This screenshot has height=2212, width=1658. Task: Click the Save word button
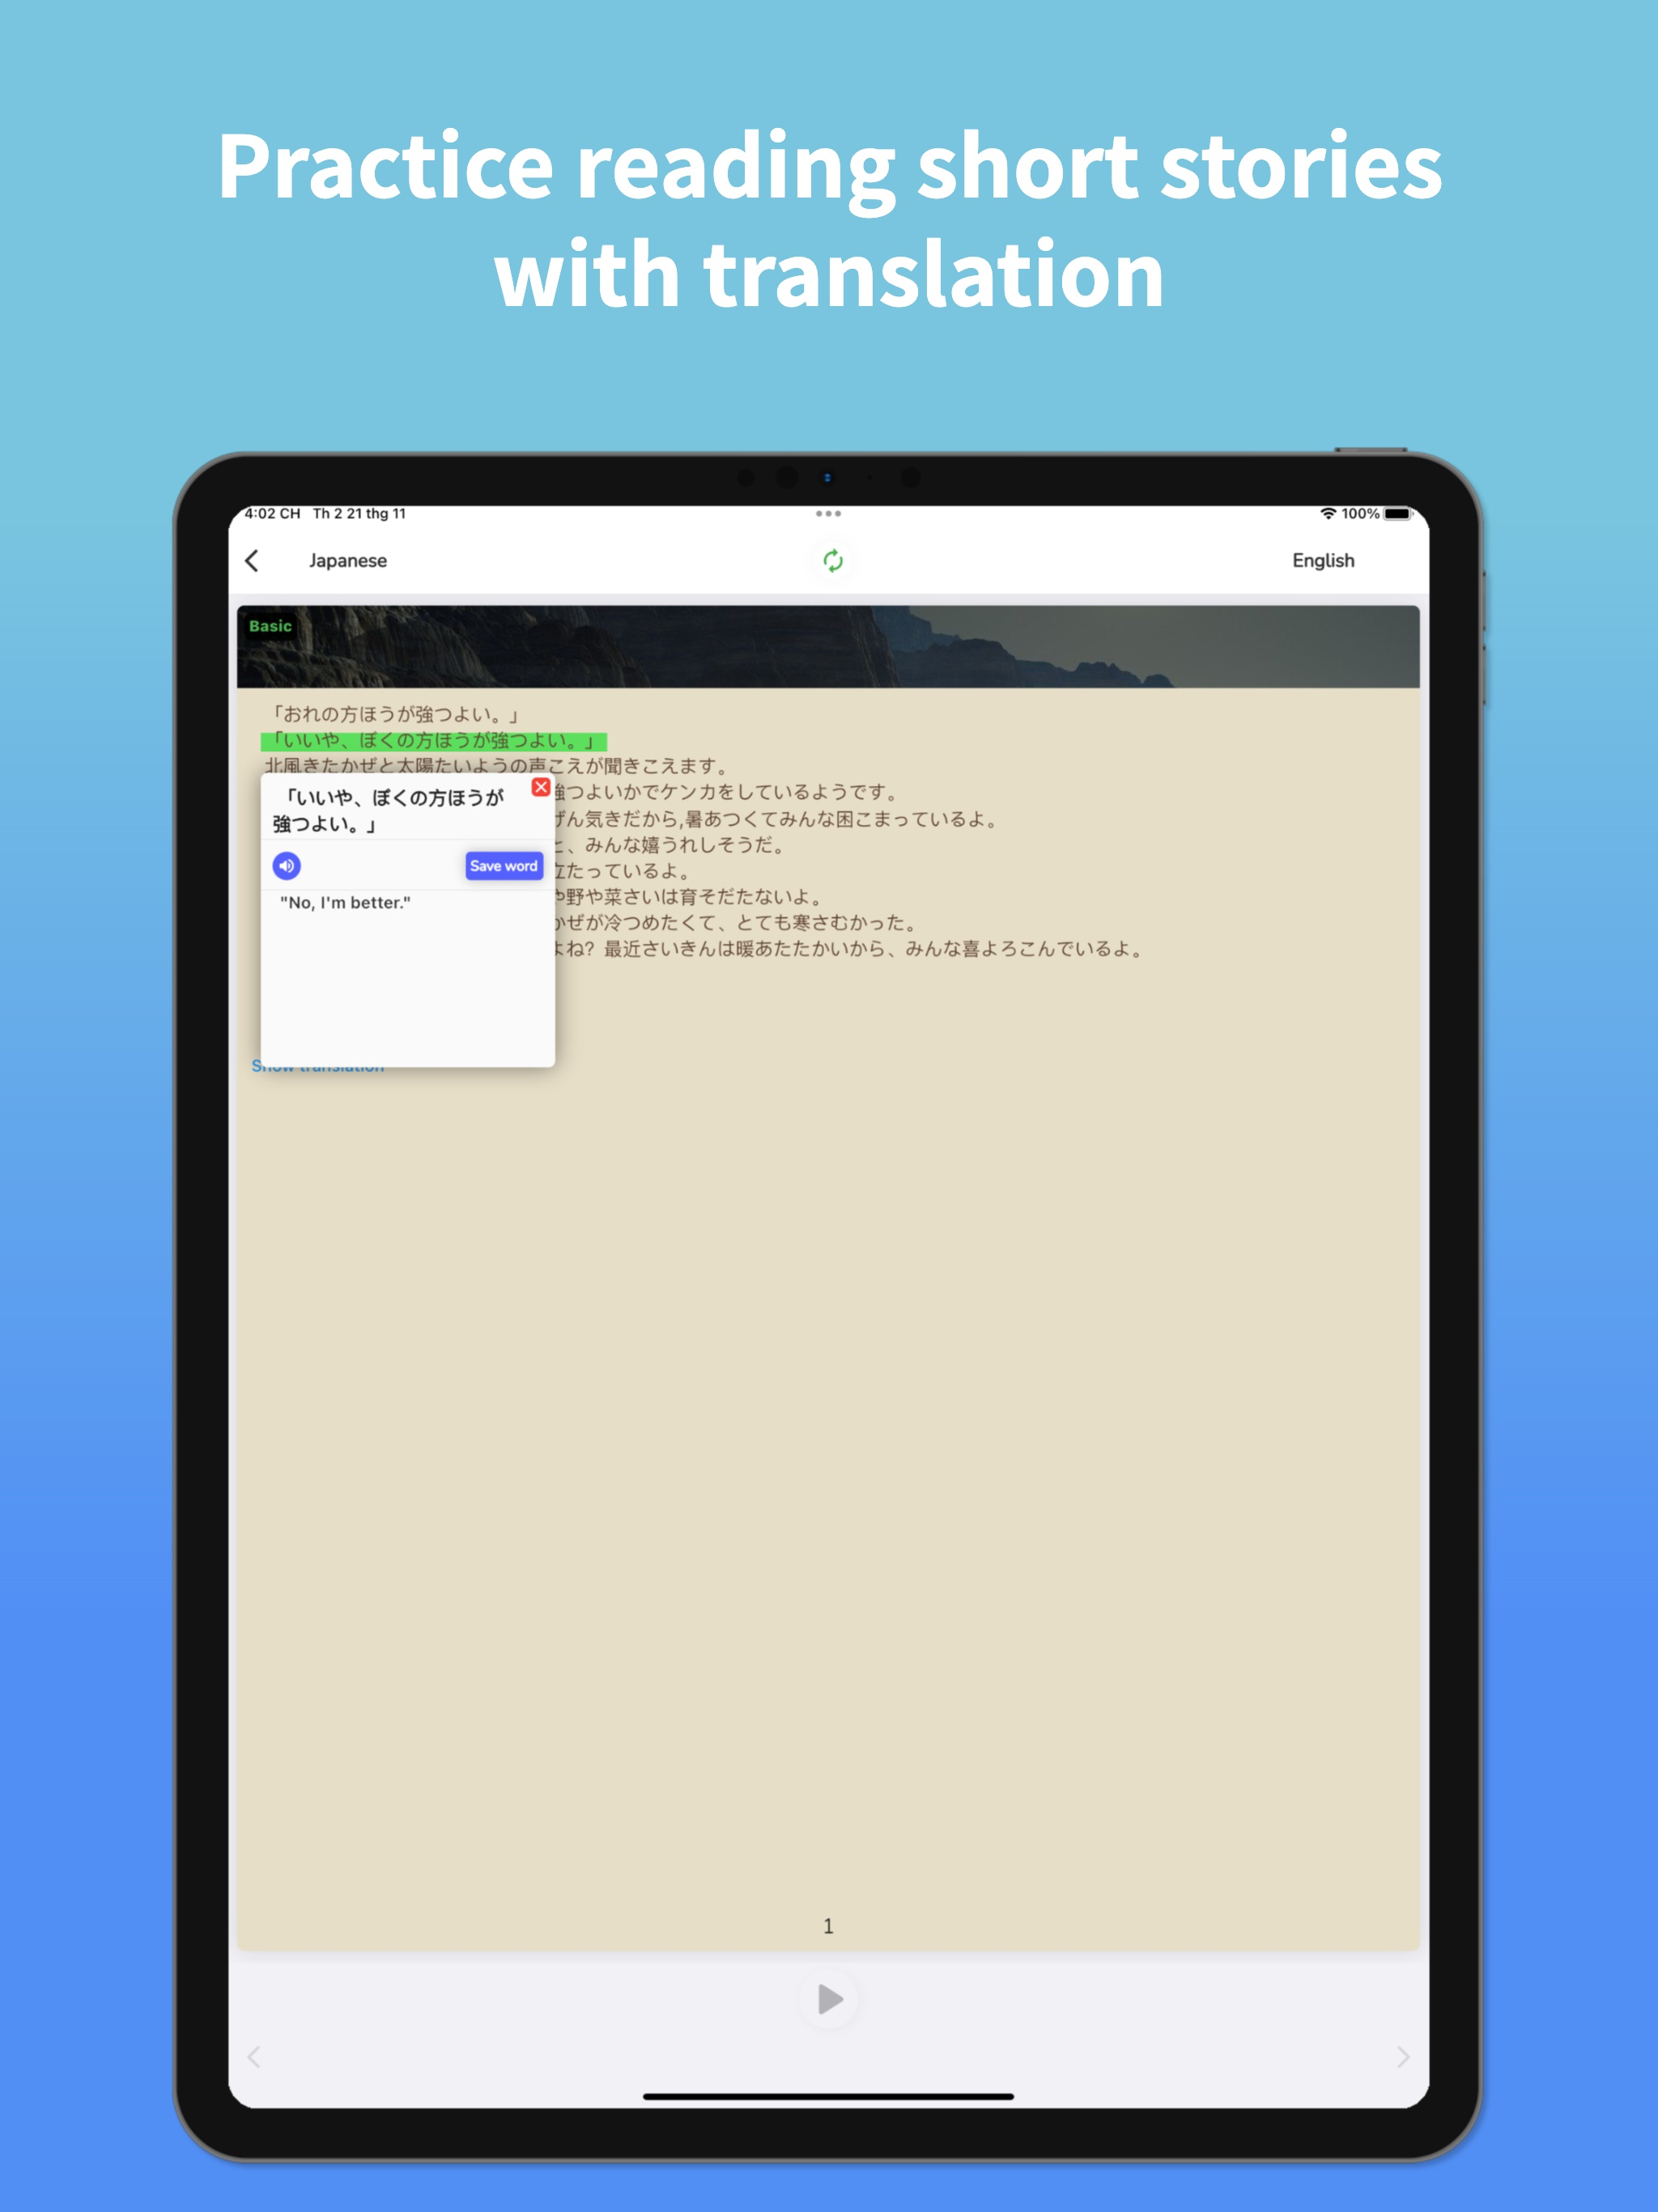coord(504,866)
